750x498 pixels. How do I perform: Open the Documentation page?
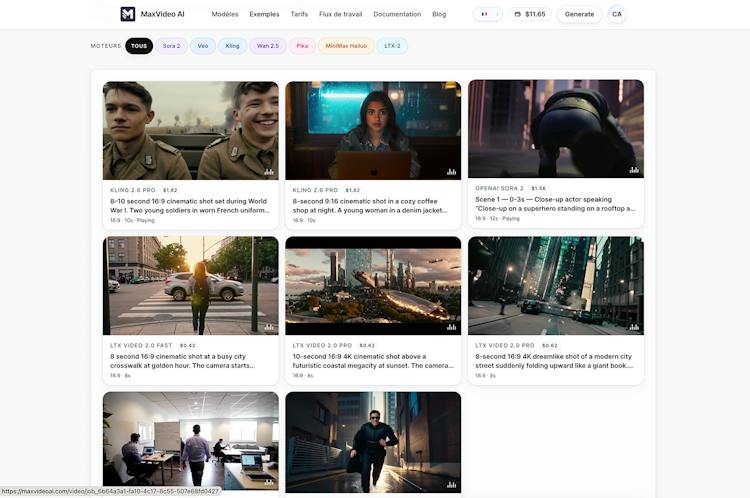397,14
